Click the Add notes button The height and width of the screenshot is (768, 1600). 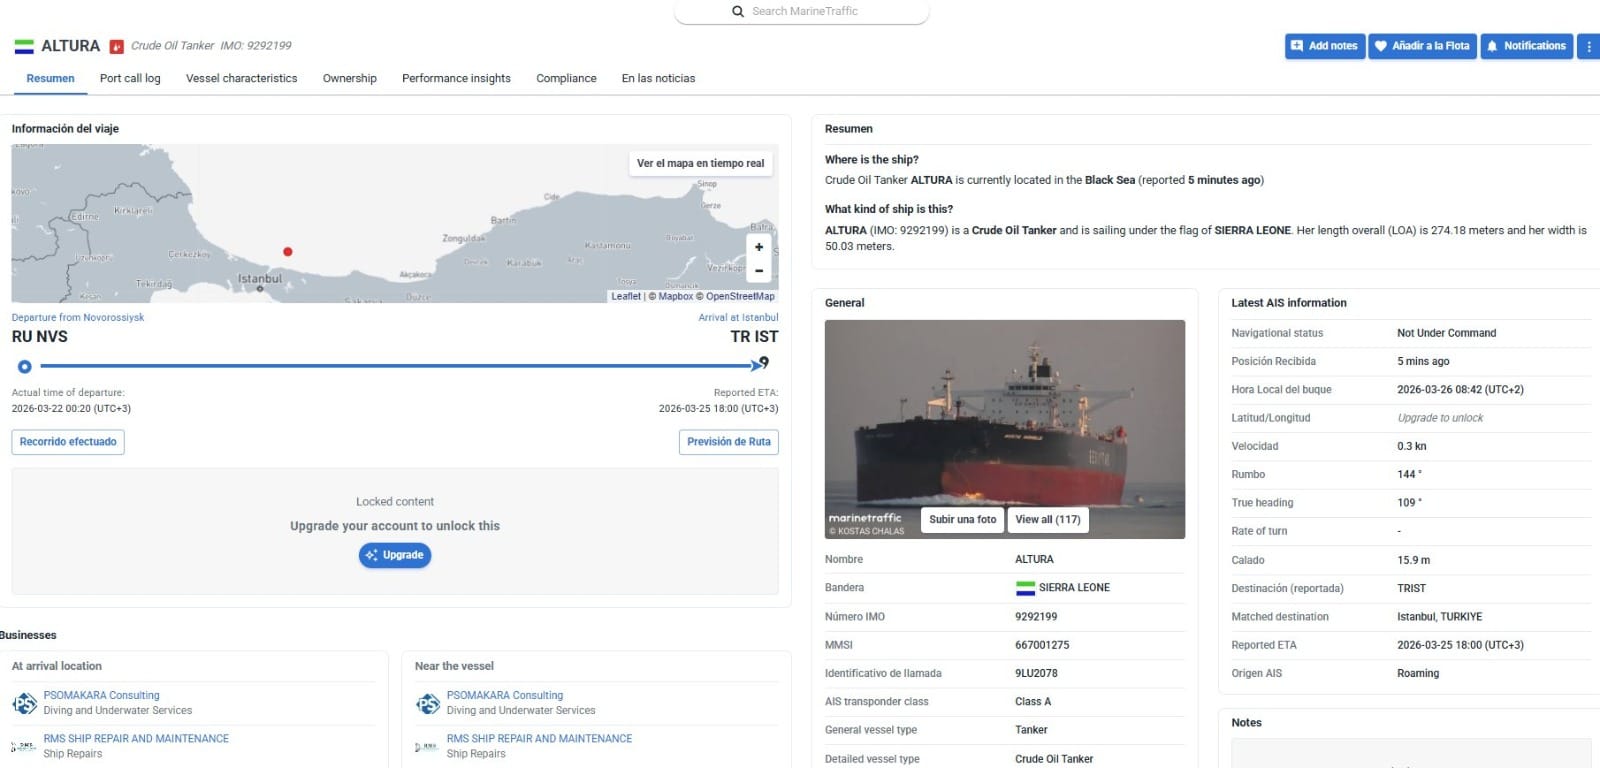tap(1324, 46)
